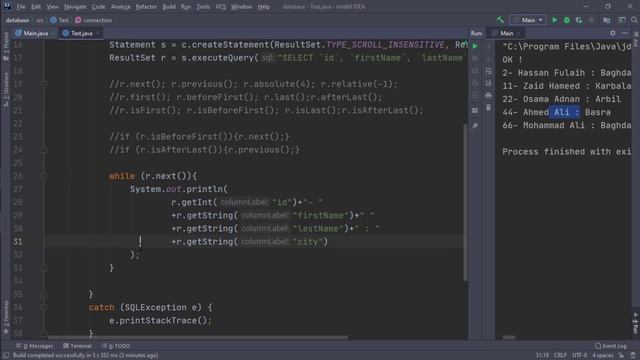Toggle fold marker at catch line 36
This screenshot has width=640, height=360.
coord(44,307)
